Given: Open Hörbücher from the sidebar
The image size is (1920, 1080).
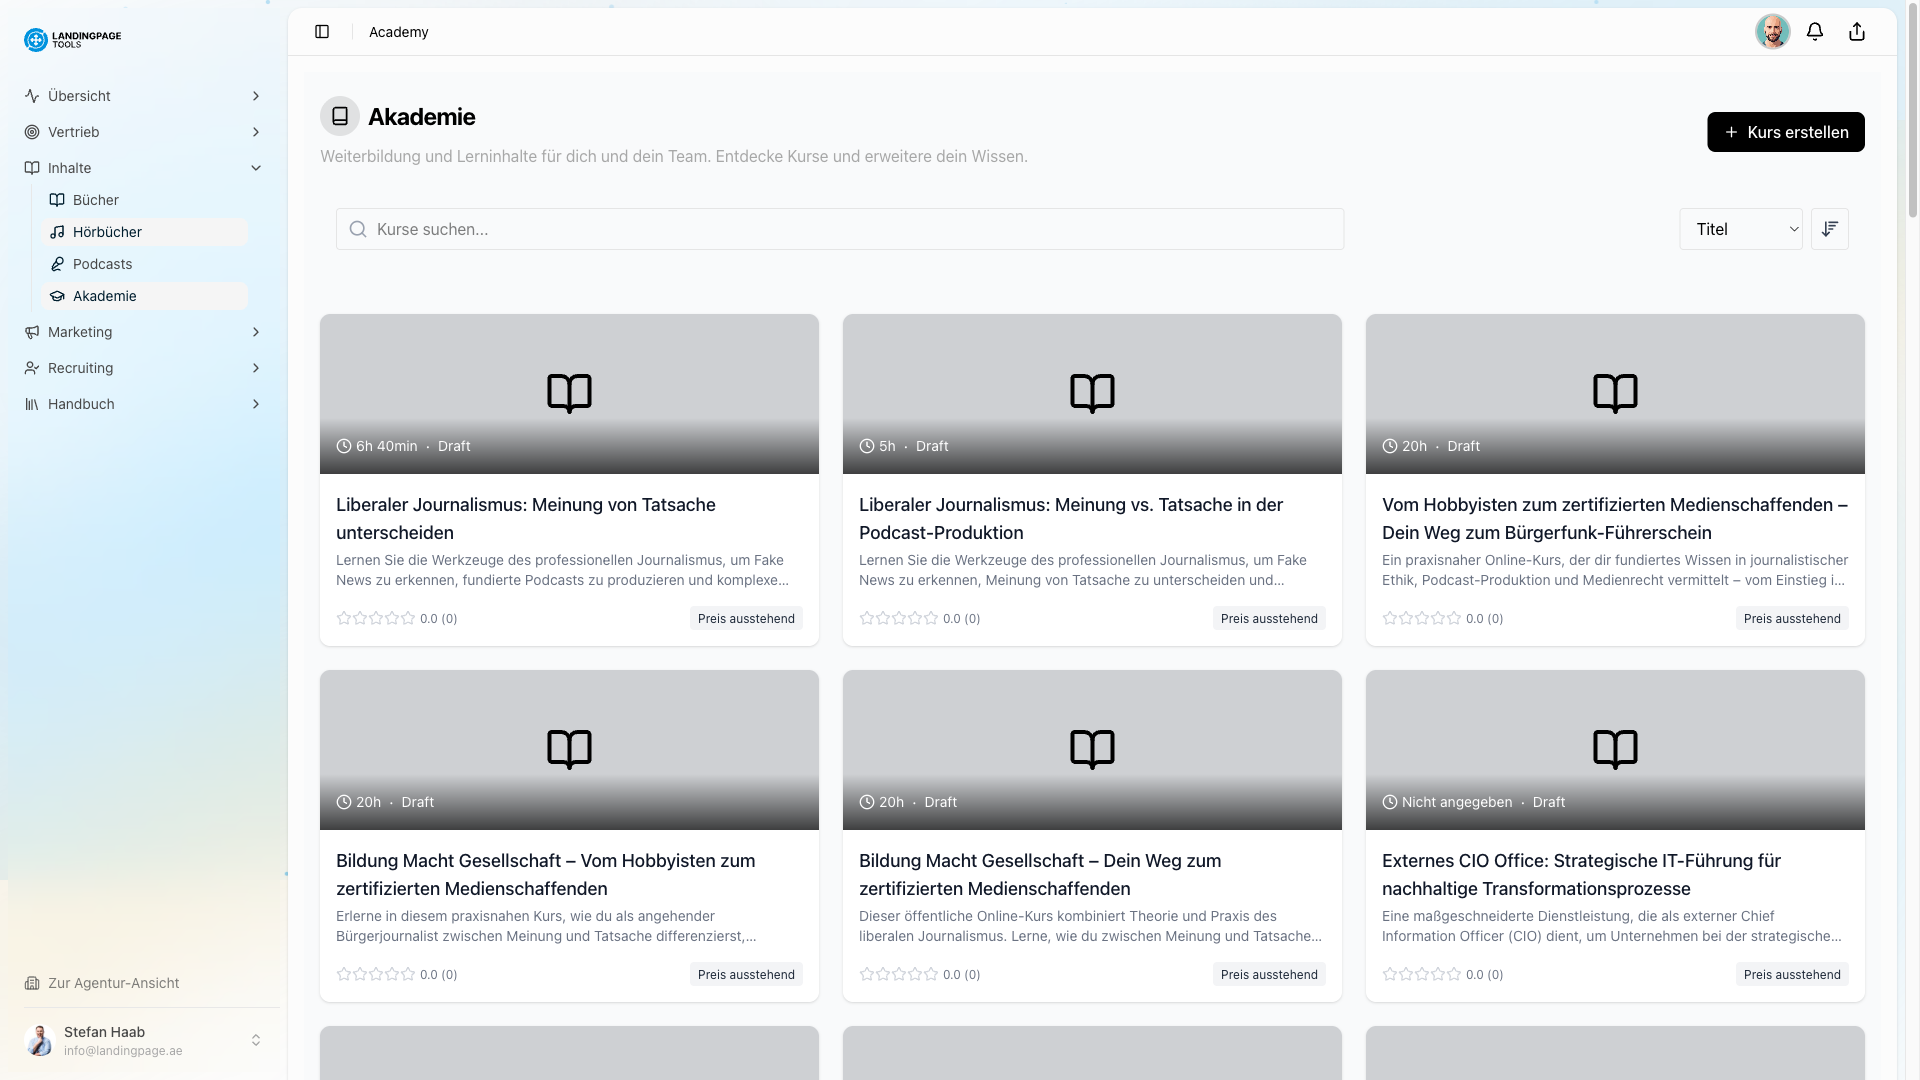Looking at the screenshot, I should [108, 232].
